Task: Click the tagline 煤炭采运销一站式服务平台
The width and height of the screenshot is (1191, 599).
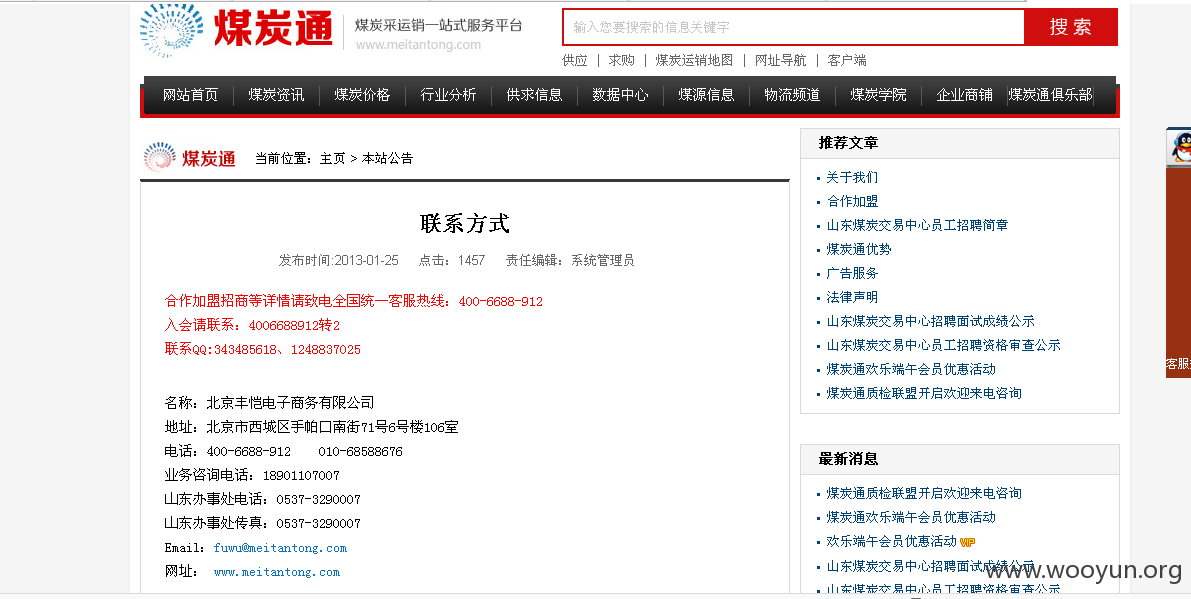Action: click(x=439, y=25)
